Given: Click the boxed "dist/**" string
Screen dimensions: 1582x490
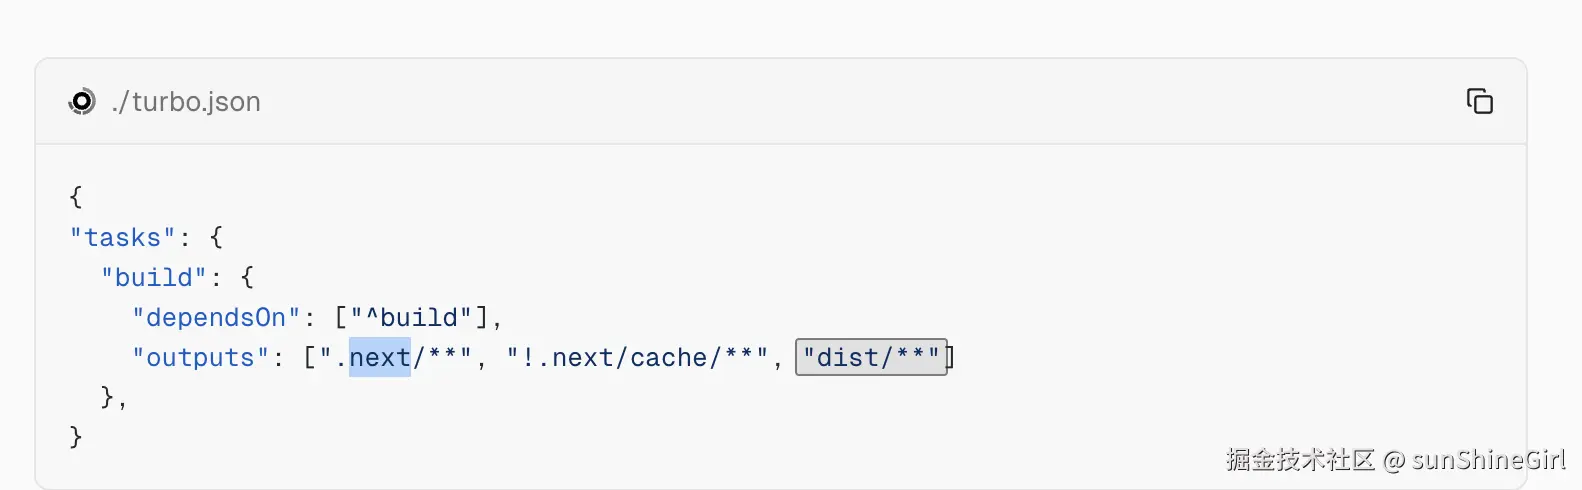Looking at the screenshot, I should click(870, 358).
